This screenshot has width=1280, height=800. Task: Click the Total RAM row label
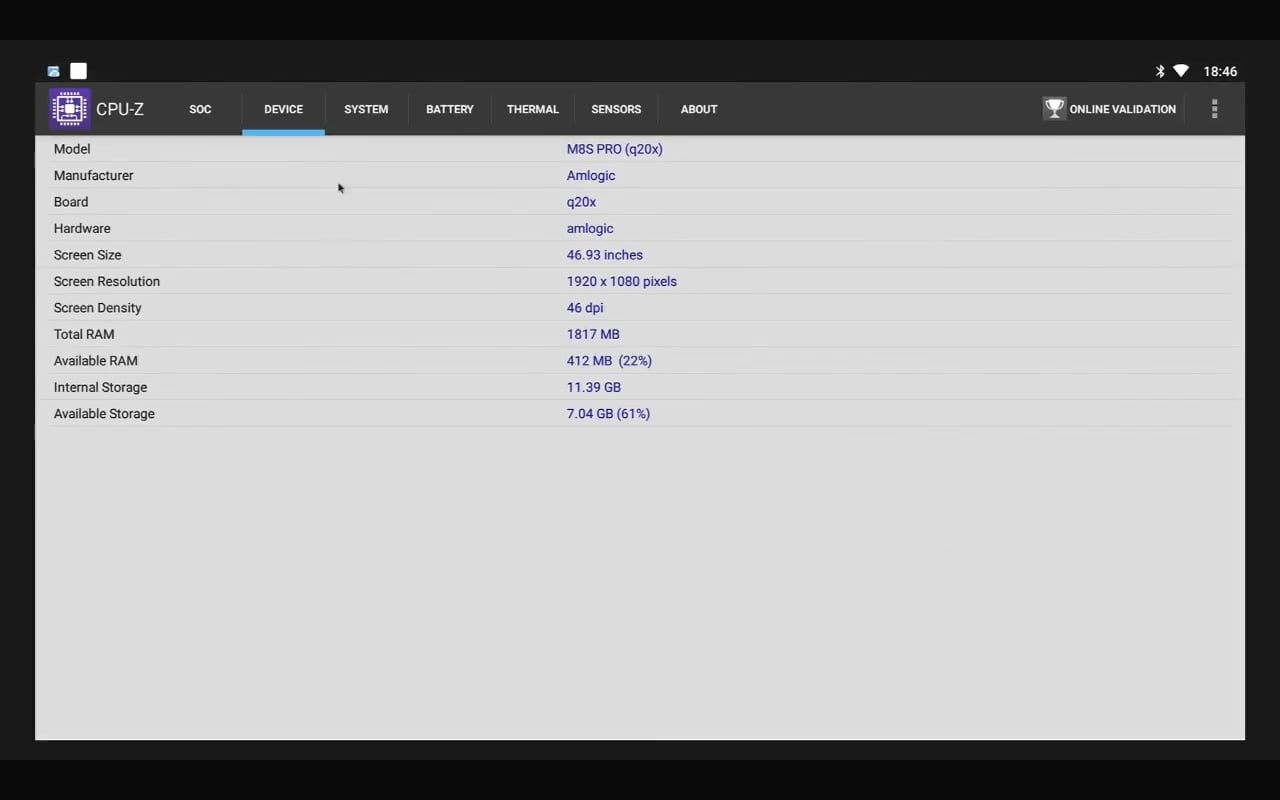(x=84, y=334)
